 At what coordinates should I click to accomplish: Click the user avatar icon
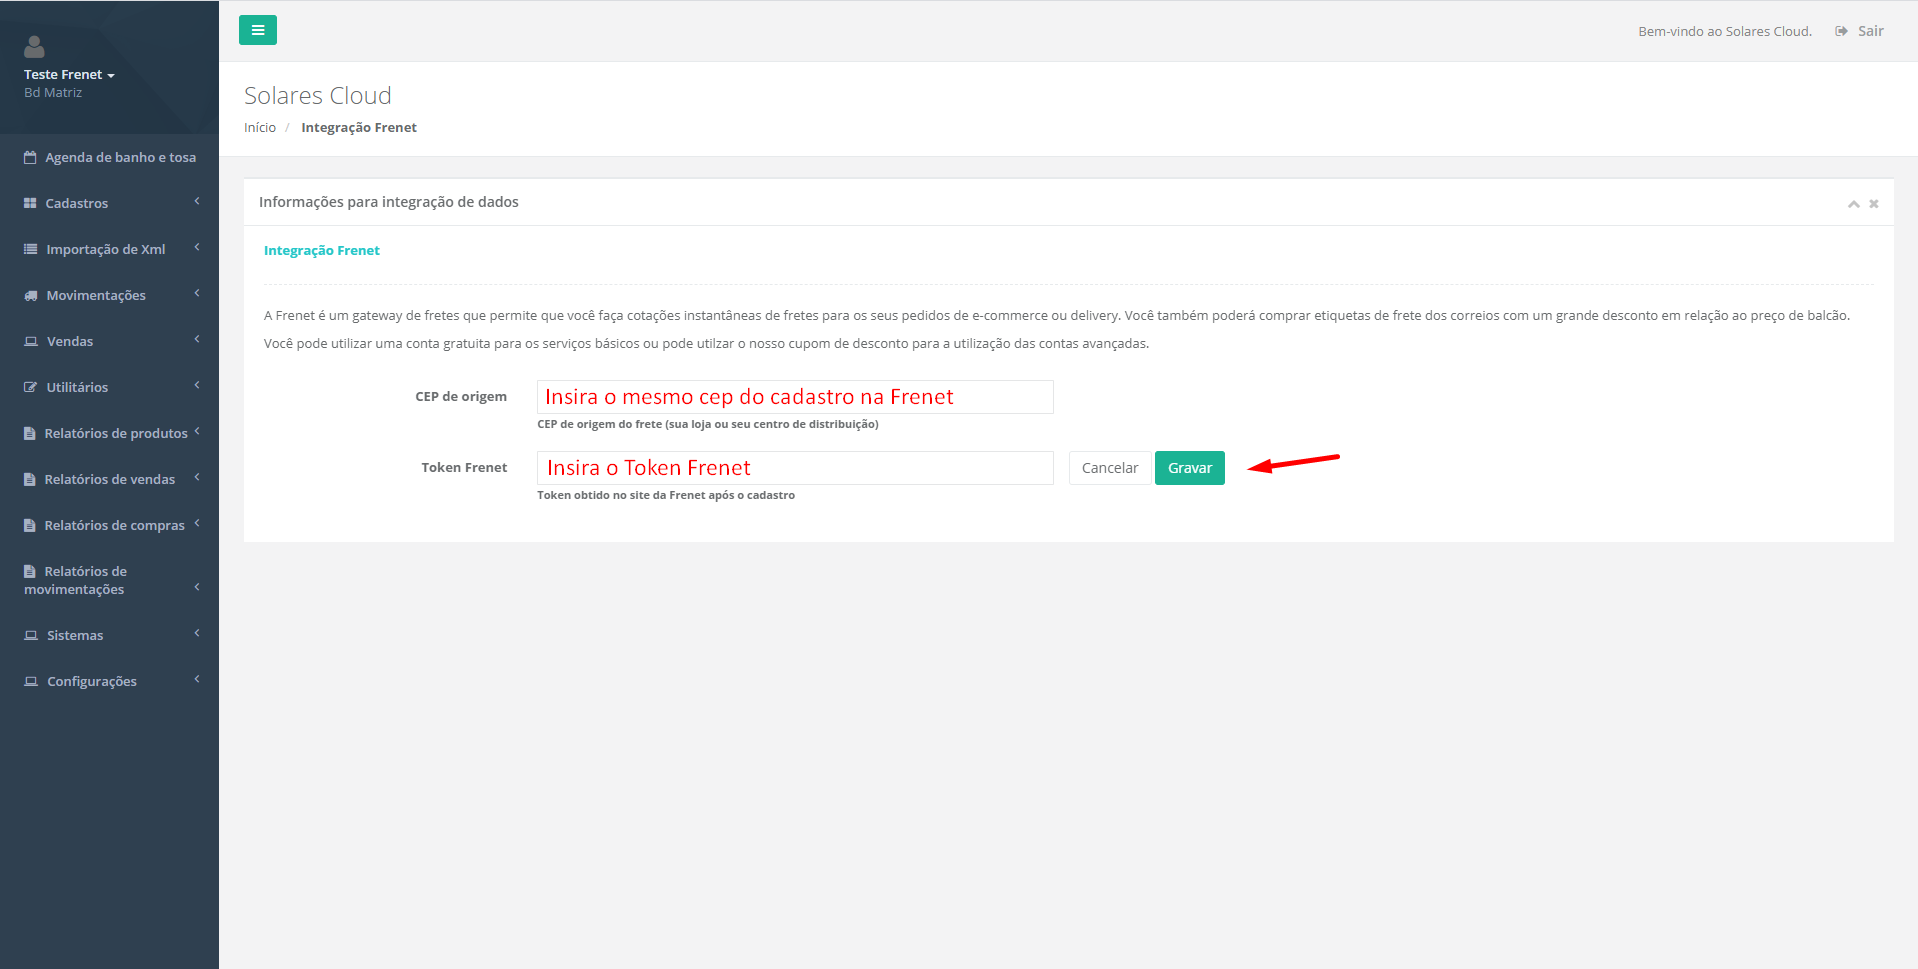pos(34,47)
